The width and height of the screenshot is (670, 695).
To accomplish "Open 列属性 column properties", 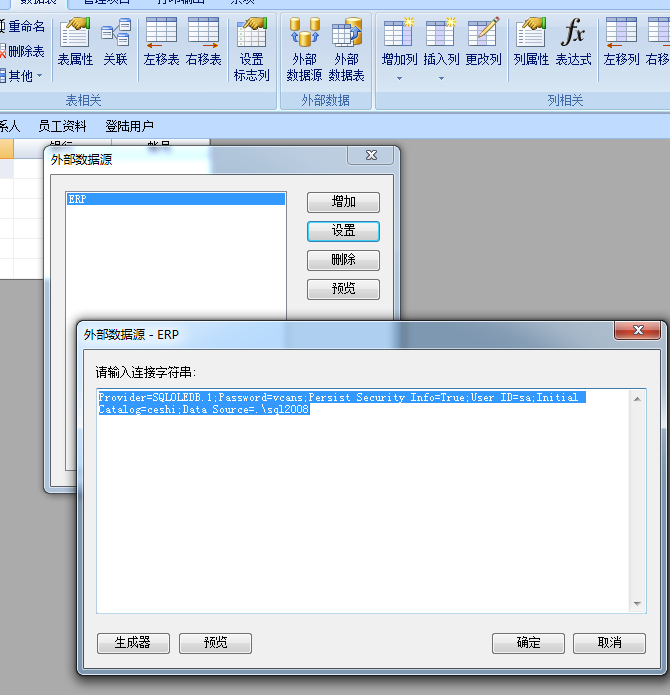I will [531, 42].
